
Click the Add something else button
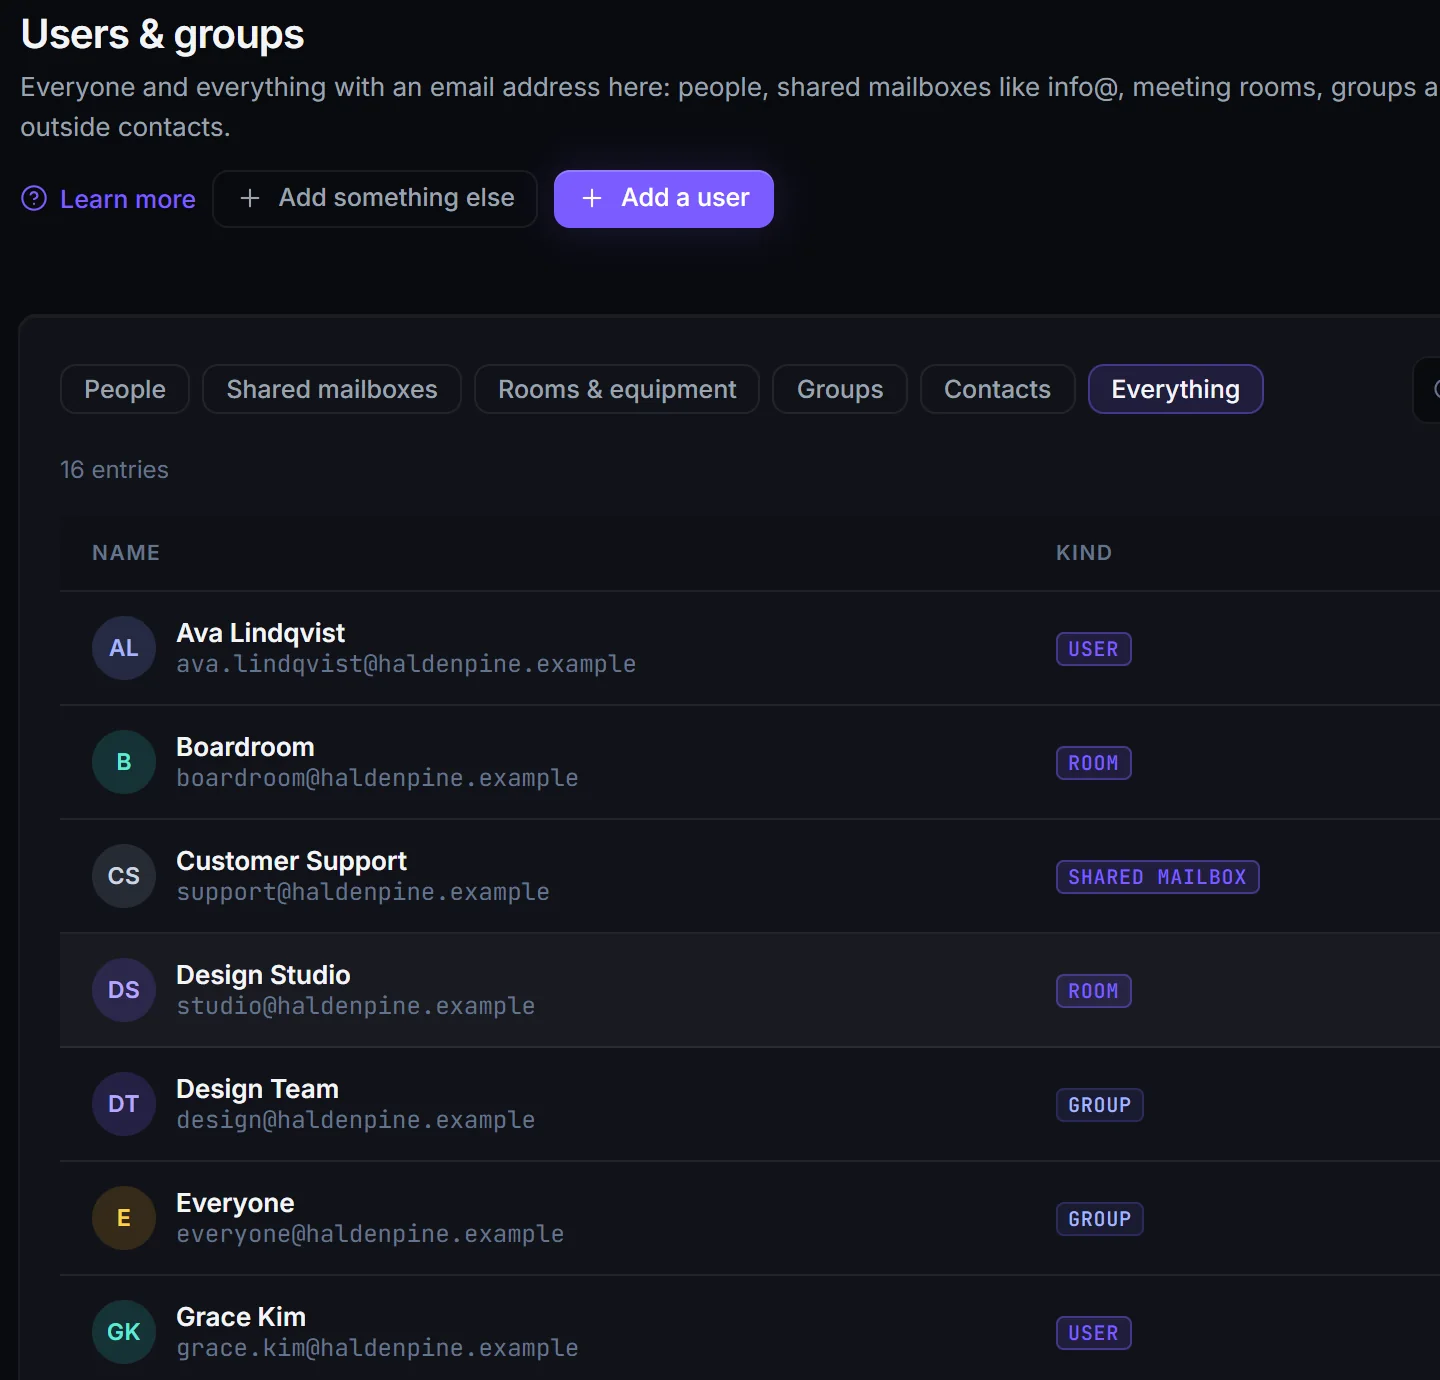coord(375,199)
